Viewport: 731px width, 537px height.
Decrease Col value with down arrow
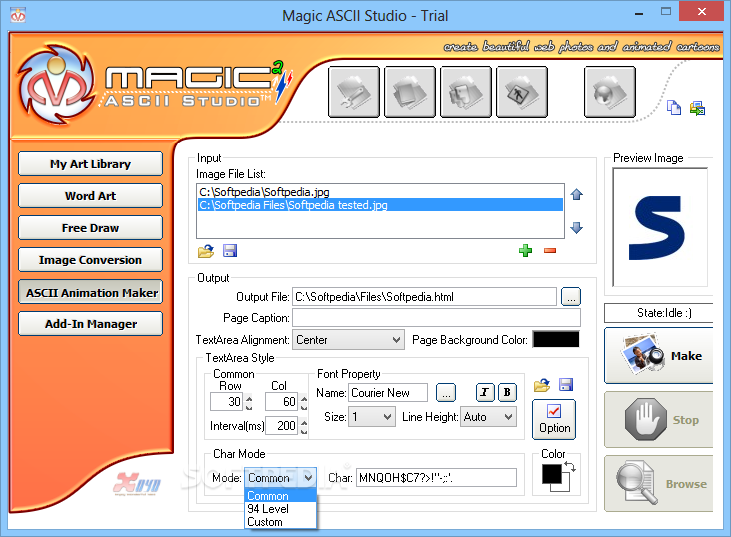coord(304,407)
